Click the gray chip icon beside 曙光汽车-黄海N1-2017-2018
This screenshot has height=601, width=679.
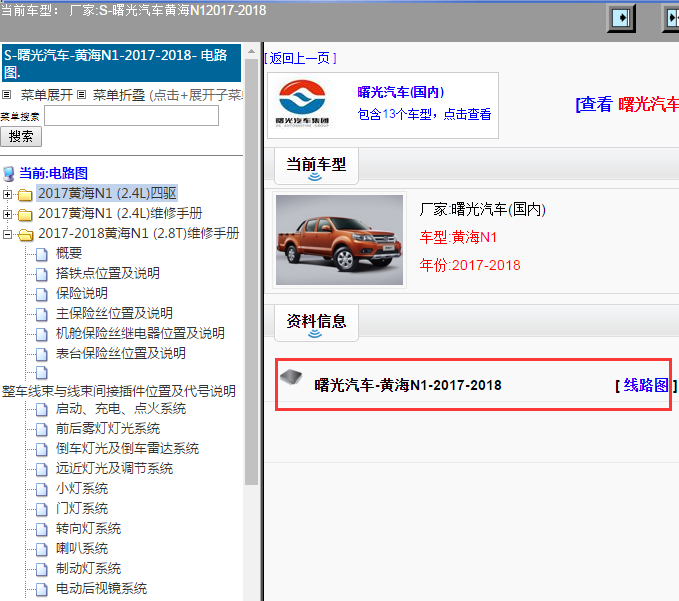[x=291, y=377]
